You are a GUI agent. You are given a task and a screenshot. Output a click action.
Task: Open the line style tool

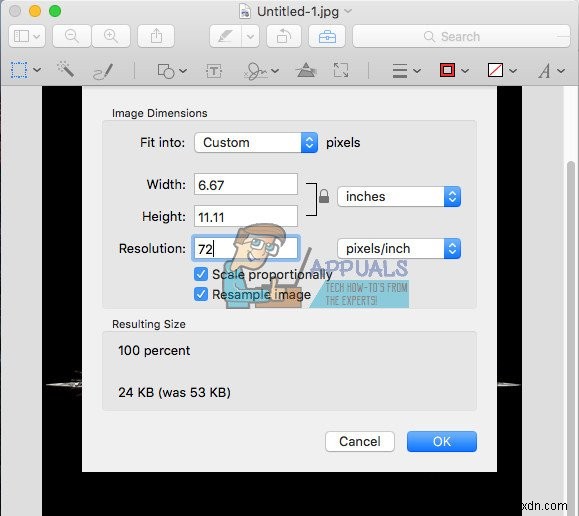[x=400, y=71]
